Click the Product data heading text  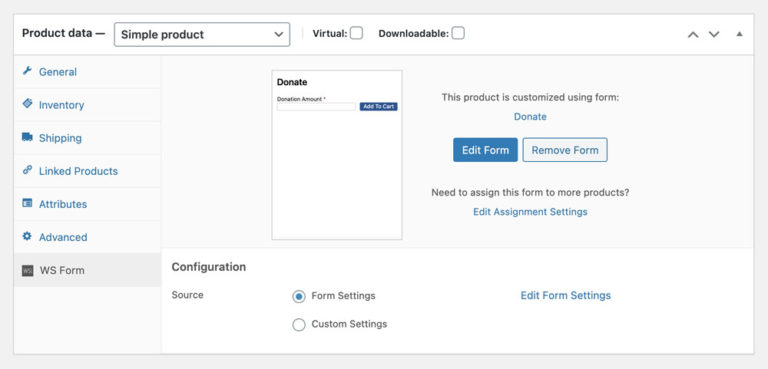point(64,33)
